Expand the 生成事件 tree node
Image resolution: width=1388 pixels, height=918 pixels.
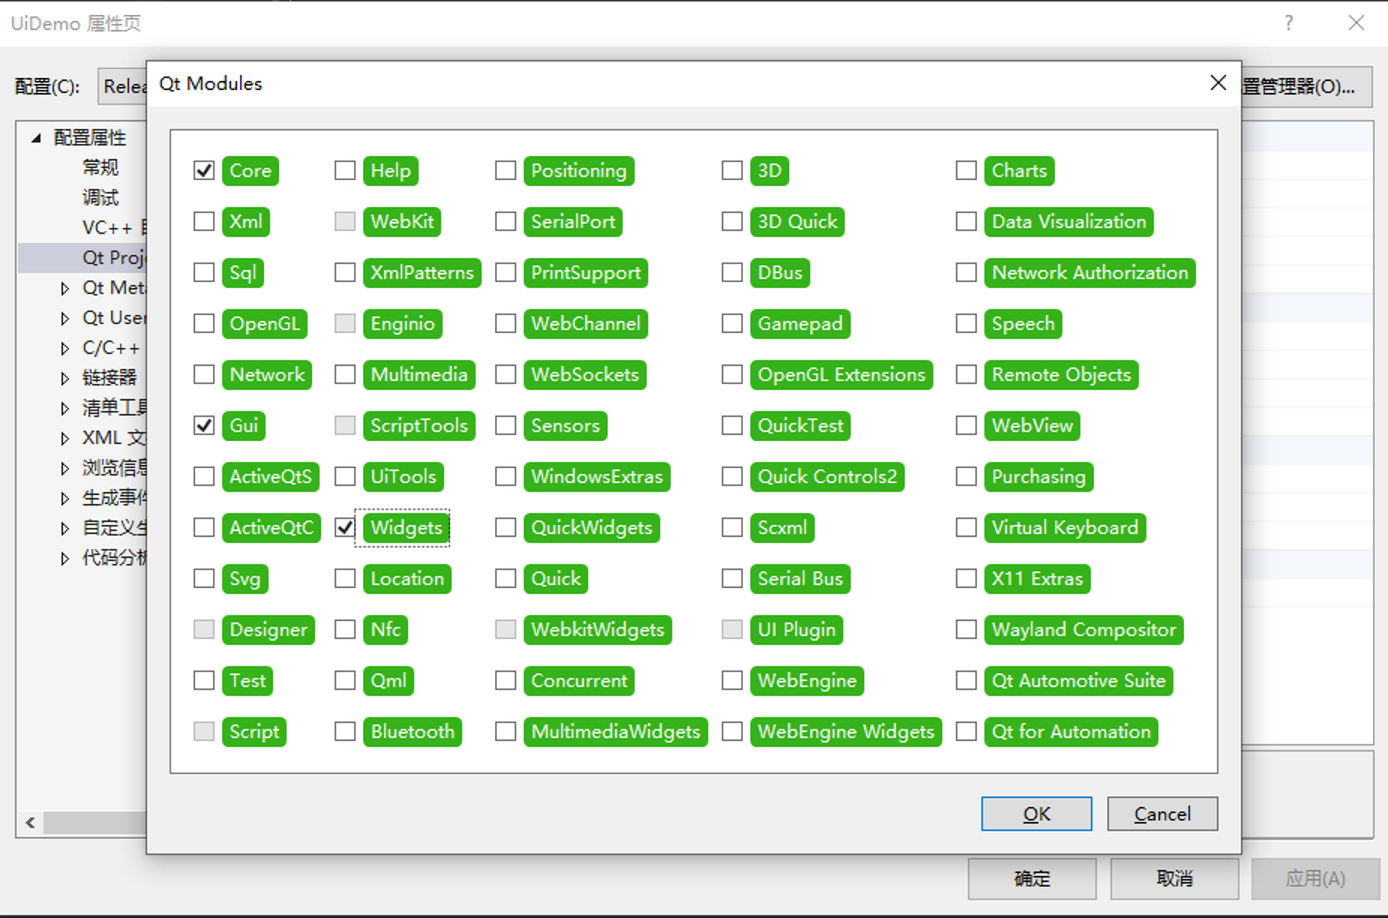pyautogui.click(x=65, y=498)
